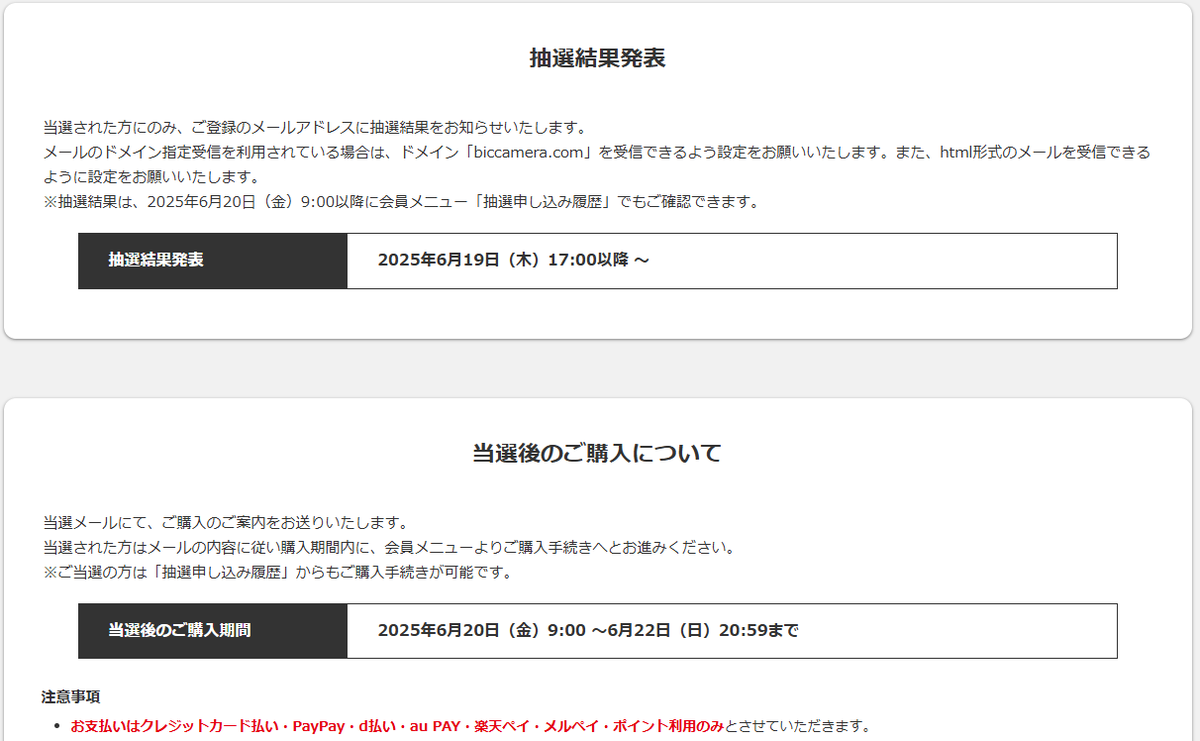Click the 当選後のご購入について heading
The width and height of the screenshot is (1200, 741).
pos(597,453)
